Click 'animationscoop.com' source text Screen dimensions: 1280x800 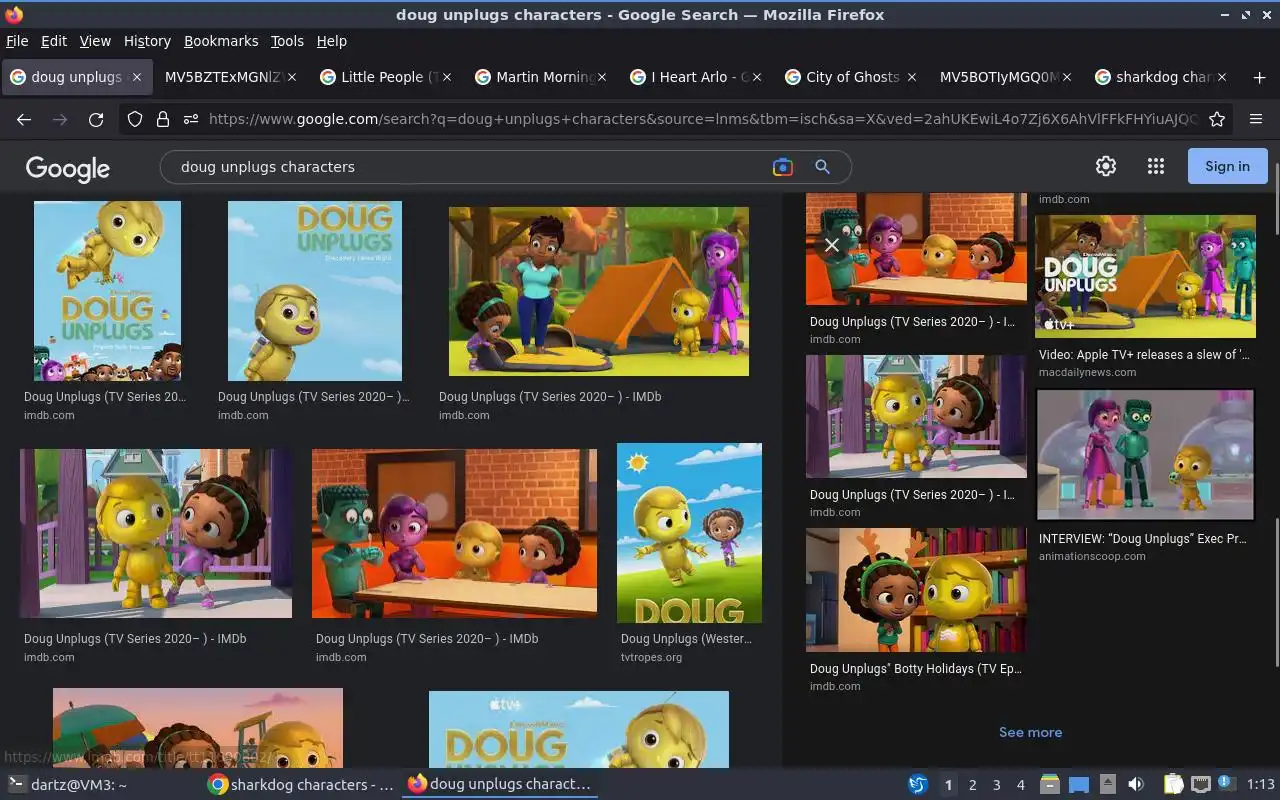click(1092, 556)
